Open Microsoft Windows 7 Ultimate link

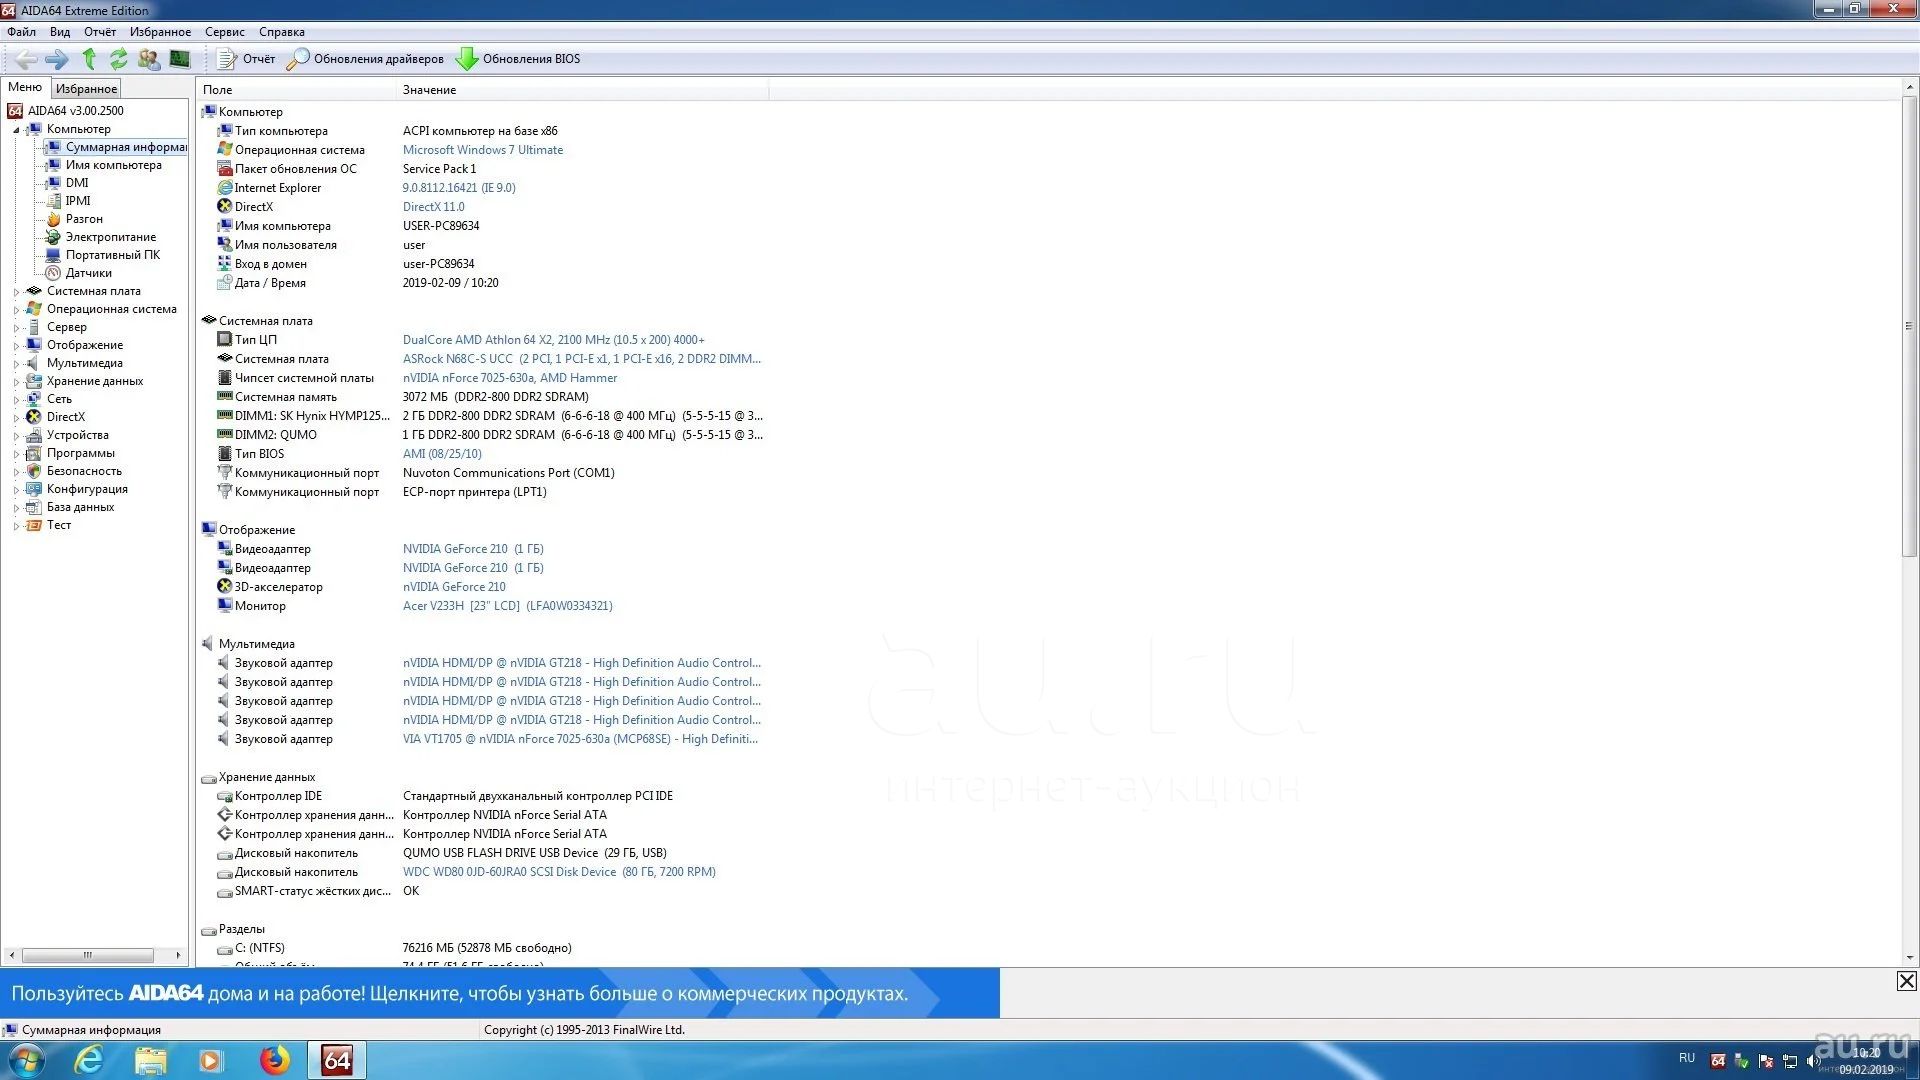tap(483, 150)
